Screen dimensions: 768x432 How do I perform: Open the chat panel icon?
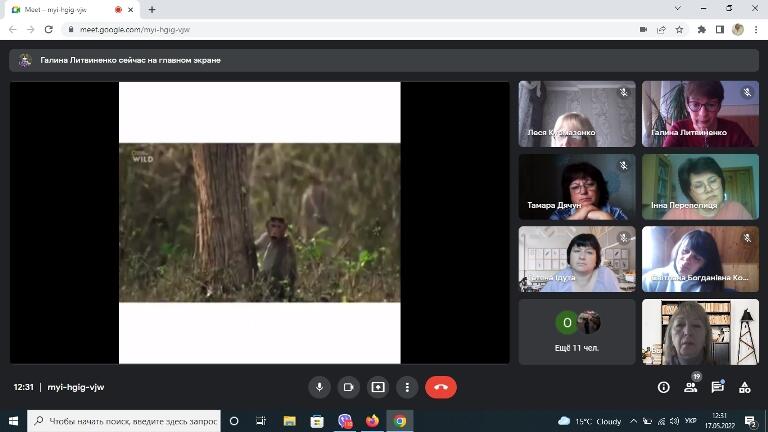click(x=718, y=387)
